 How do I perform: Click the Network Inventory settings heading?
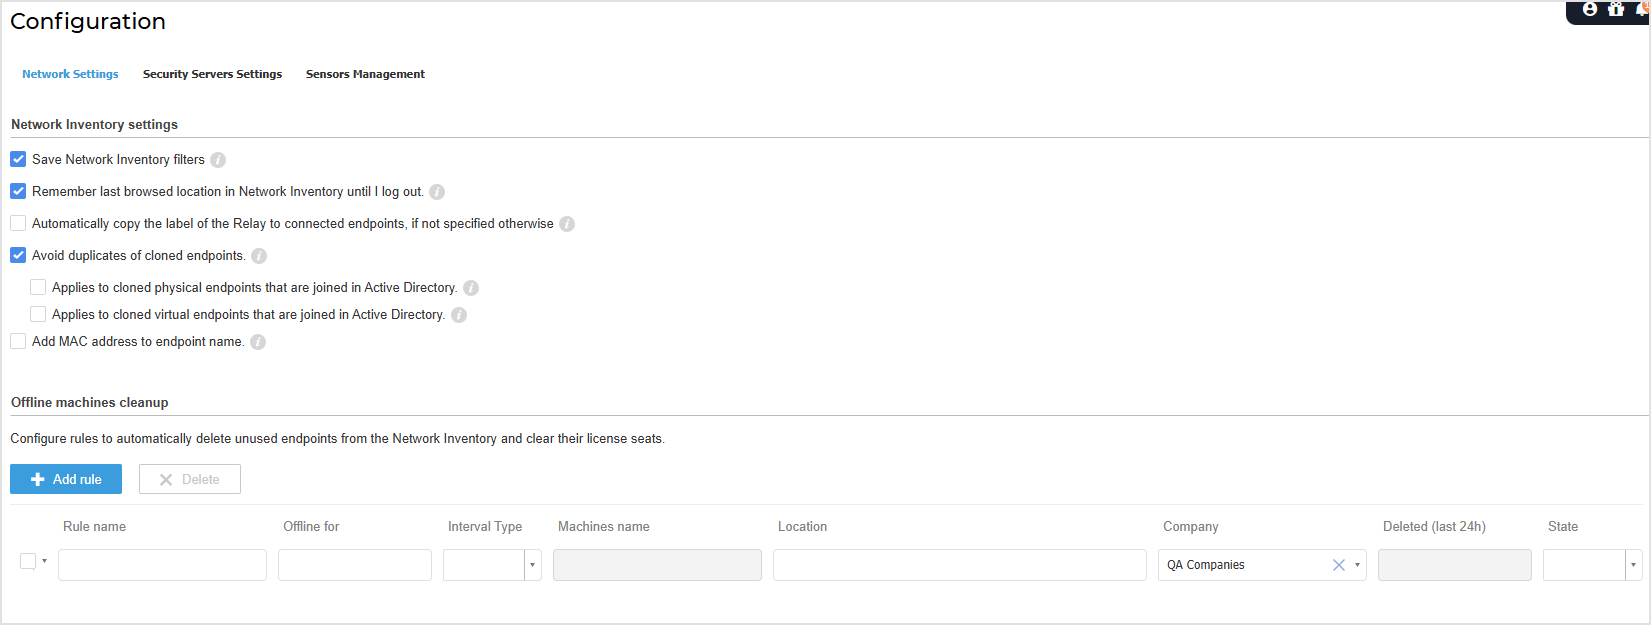[94, 125]
